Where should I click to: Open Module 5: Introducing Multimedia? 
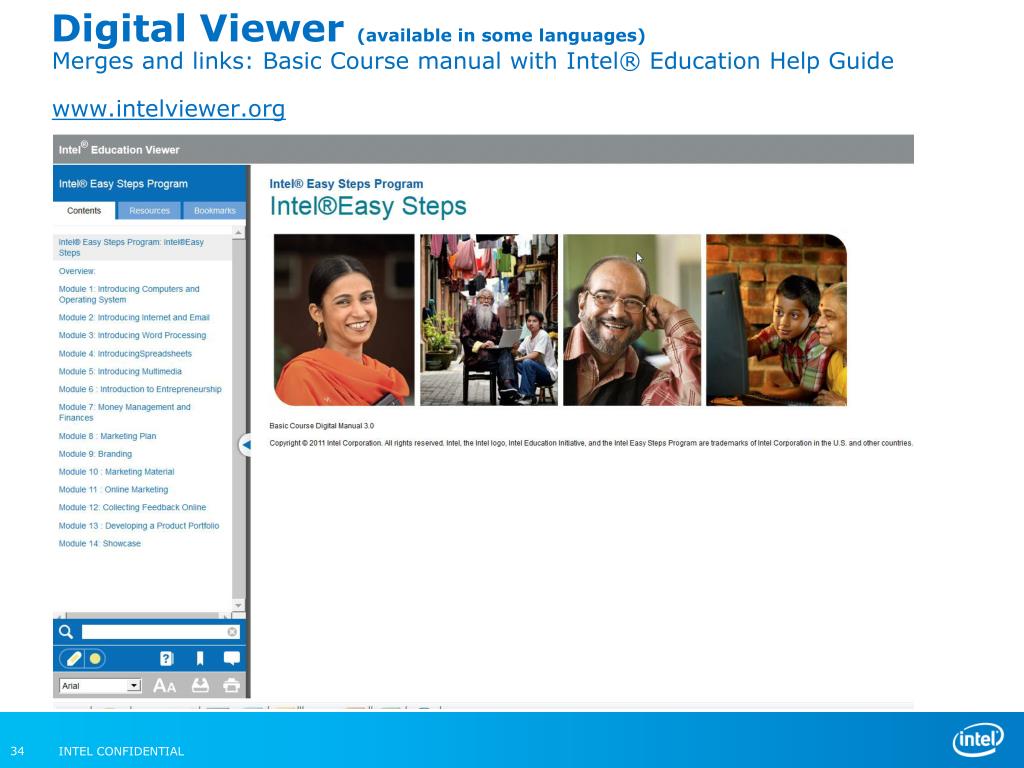tap(120, 371)
